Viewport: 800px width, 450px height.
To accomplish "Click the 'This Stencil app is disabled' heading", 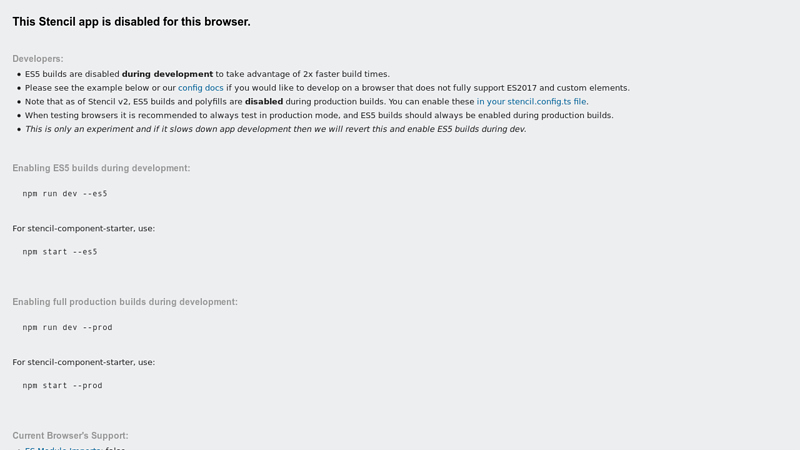I will (x=132, y=22).
